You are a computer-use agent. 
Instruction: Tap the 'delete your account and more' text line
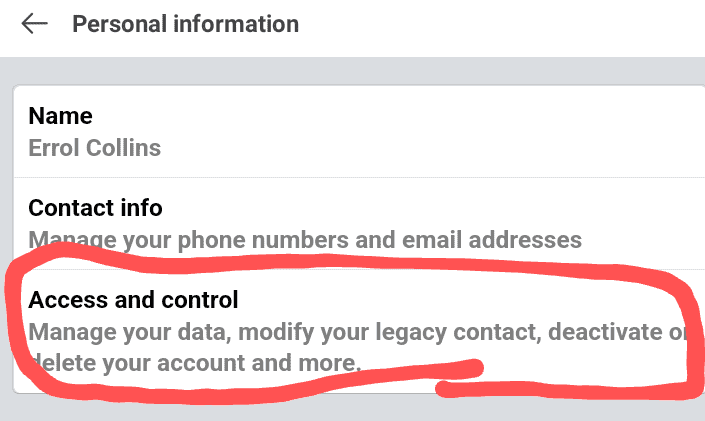click(x=195, y=363)
